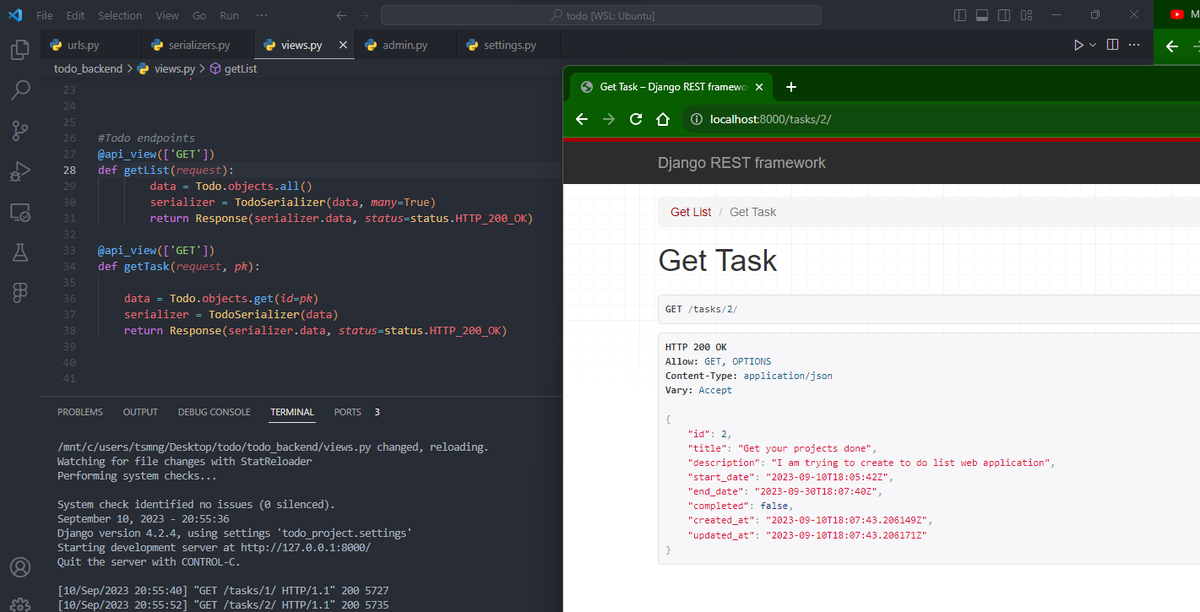
Task: Open the PROBLEMS panel tab
Action: 80,412
